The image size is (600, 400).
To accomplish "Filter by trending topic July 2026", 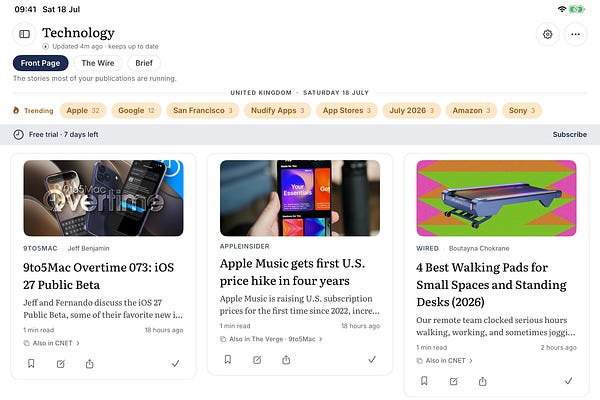I will 412,111.
